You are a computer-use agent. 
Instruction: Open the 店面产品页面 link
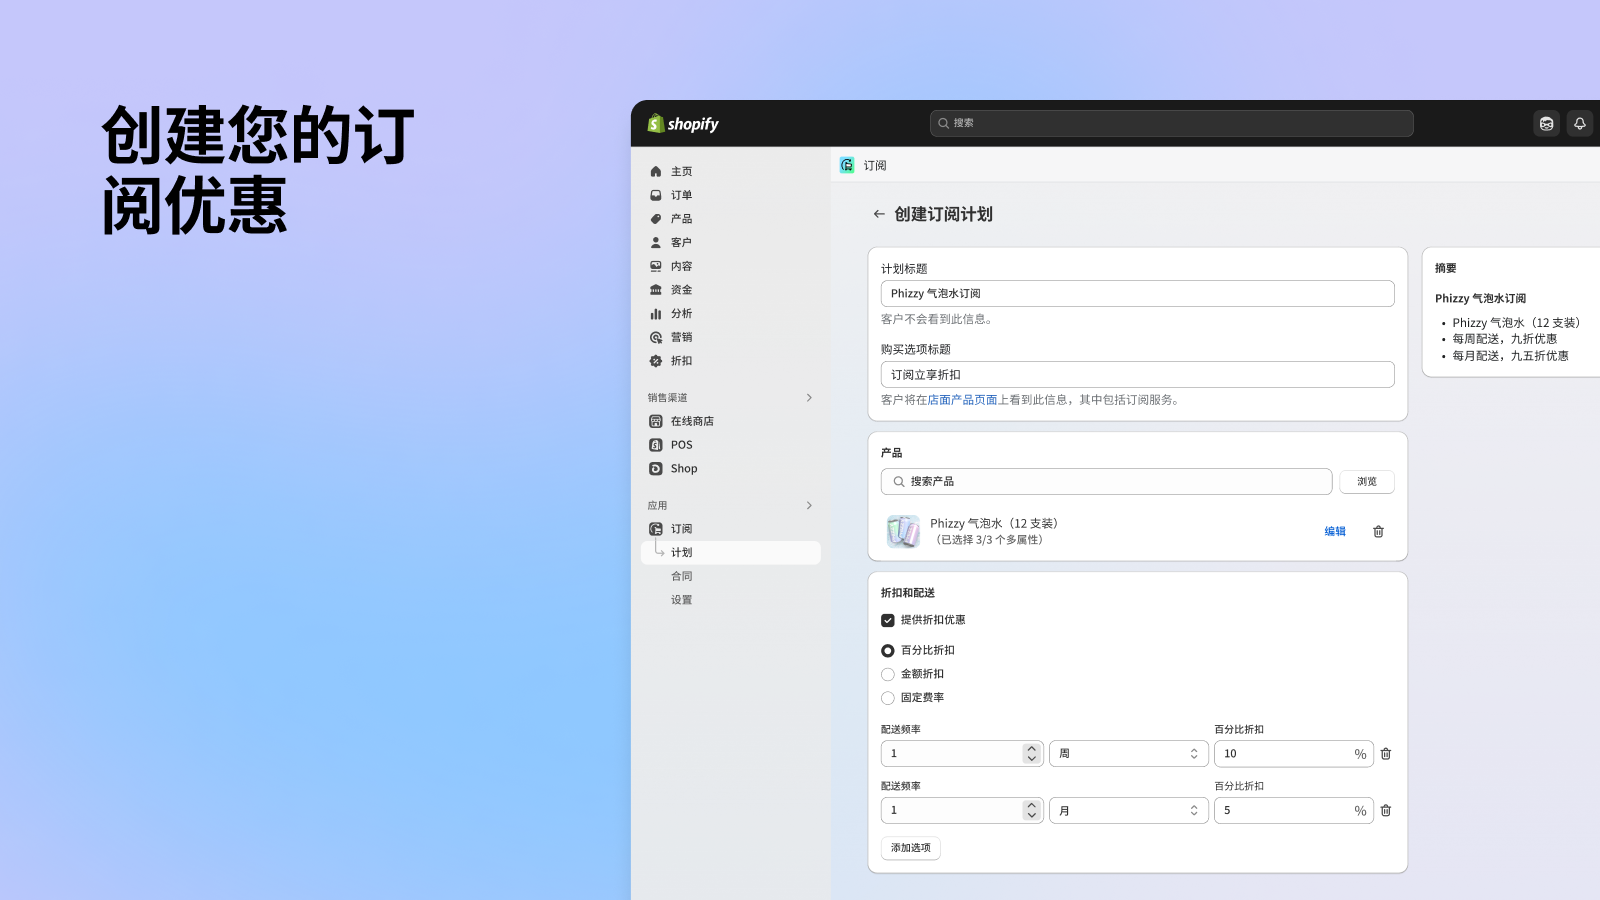(x=962, y=400)
